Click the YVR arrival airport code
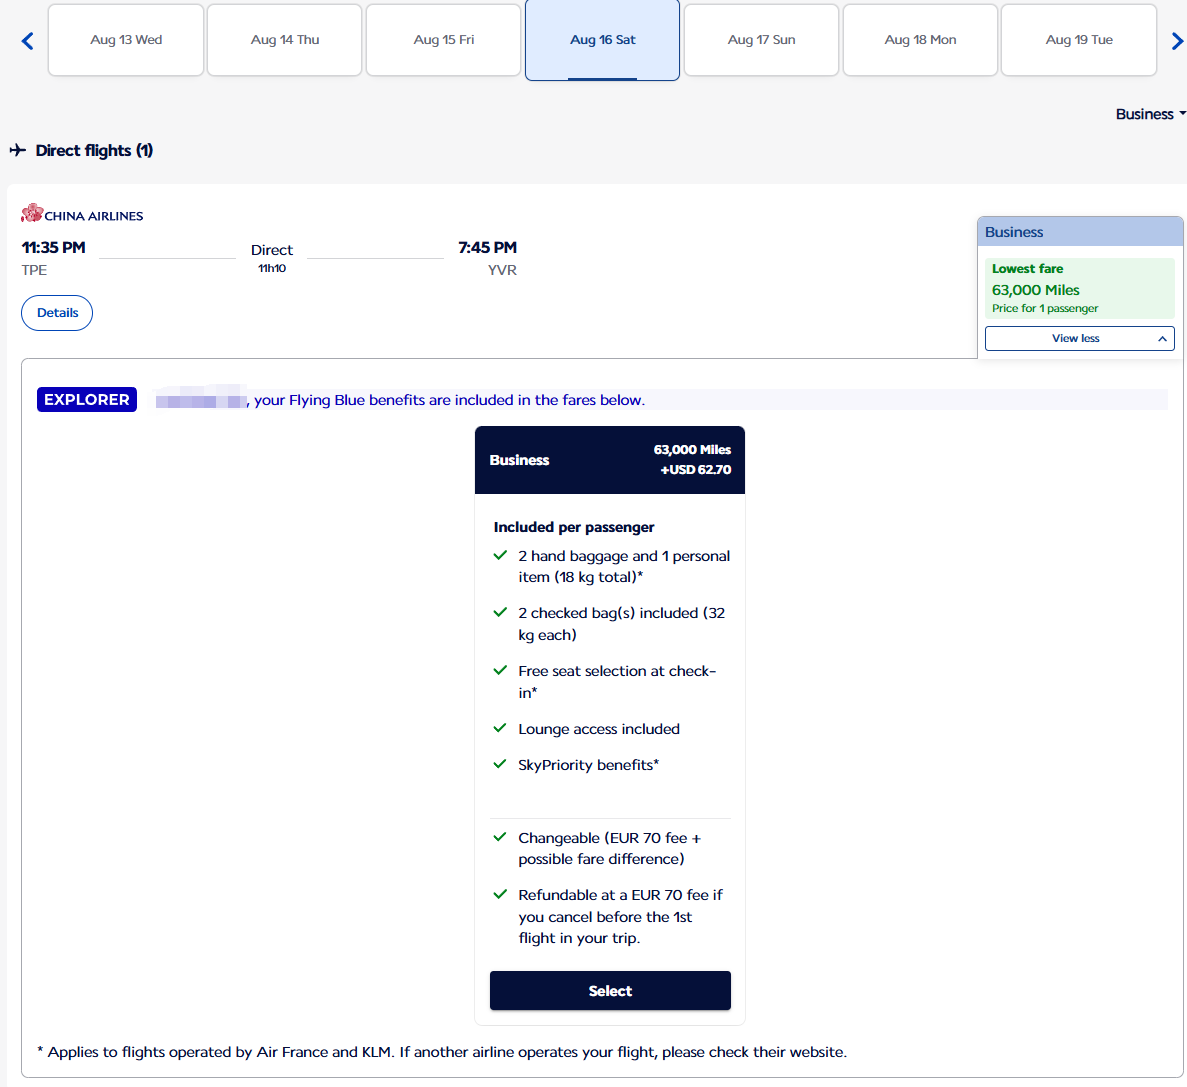1187x1087 pixels. click(x=502, y=270)
